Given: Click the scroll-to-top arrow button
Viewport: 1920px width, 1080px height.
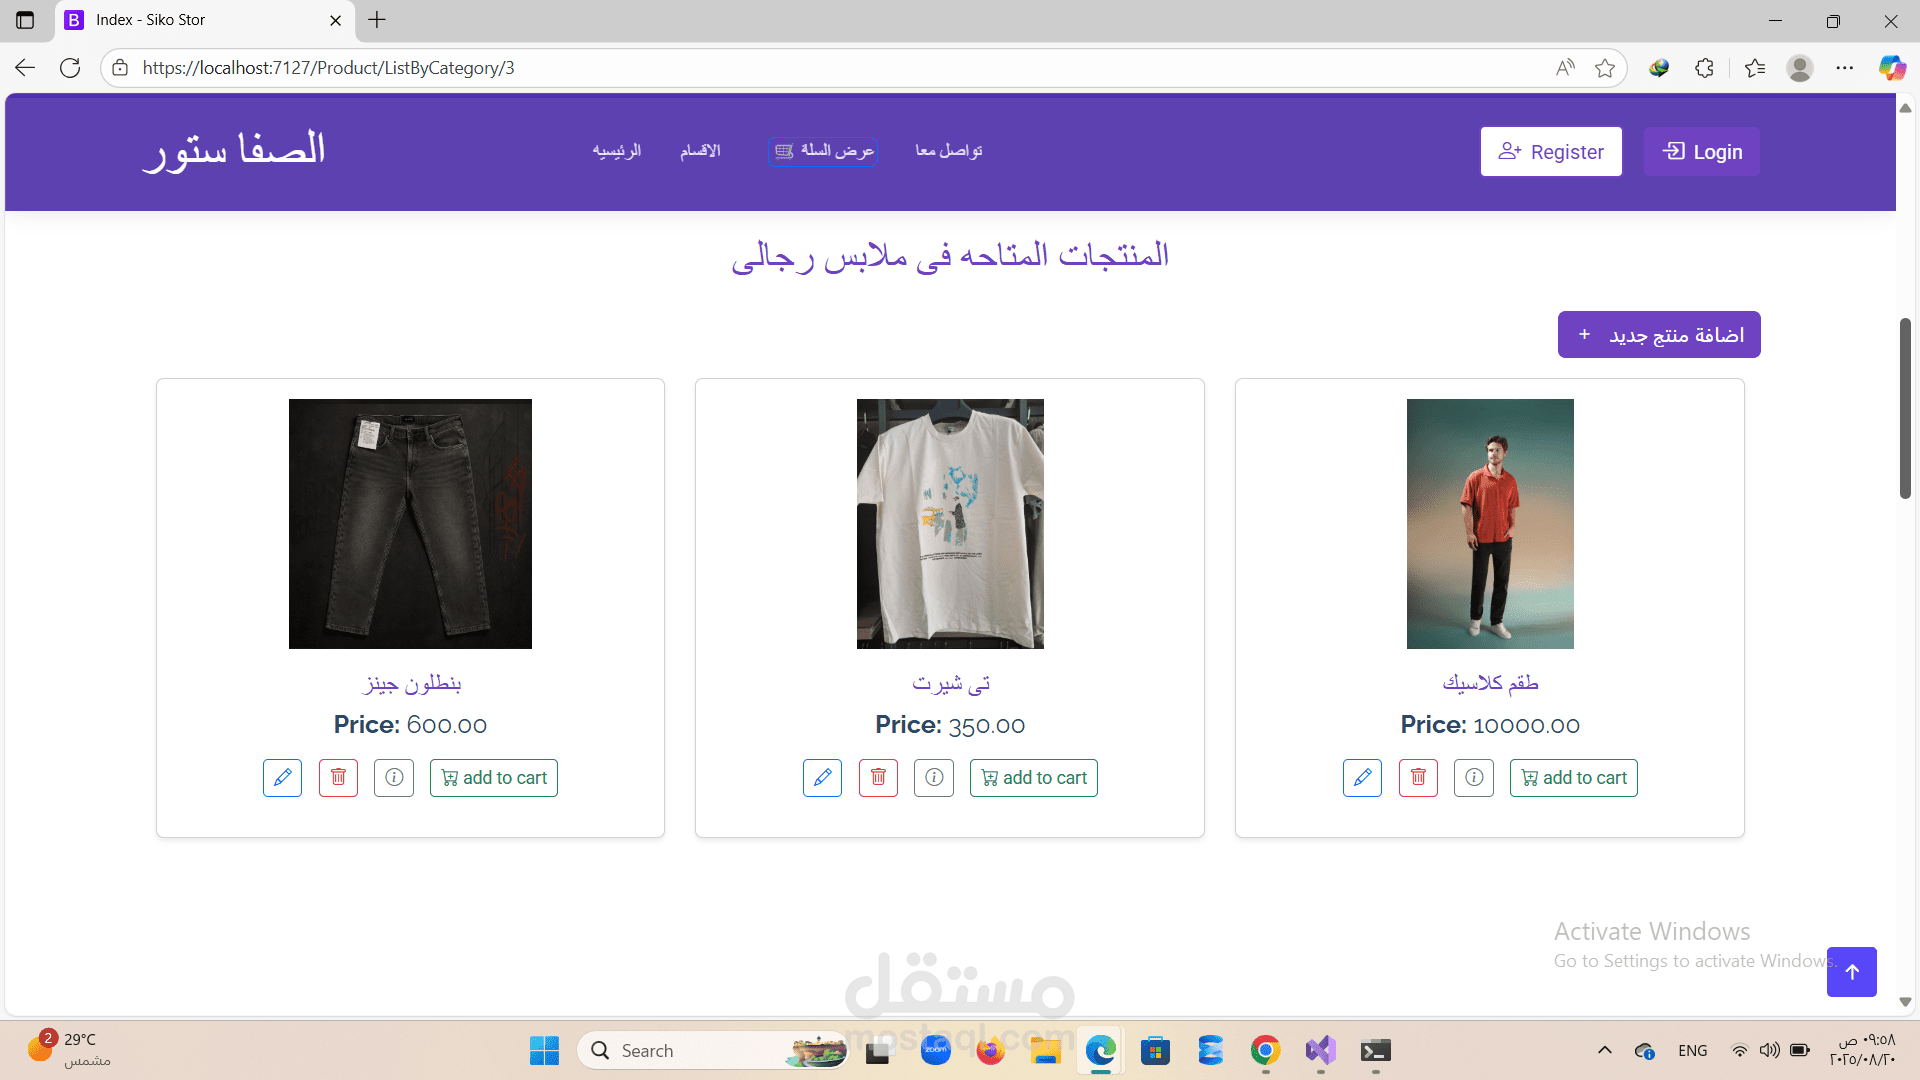Looking at the screenshot, I should pos(1852,972).
